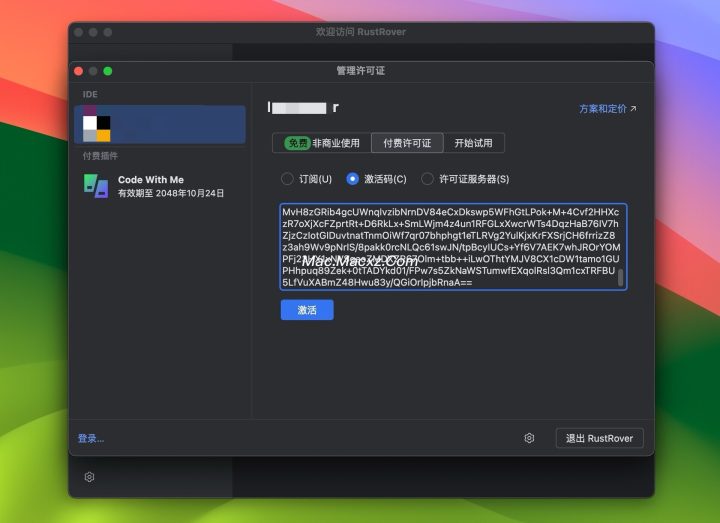Click 退出 RustRover button

pyautogui.click(x=599, y=438)
